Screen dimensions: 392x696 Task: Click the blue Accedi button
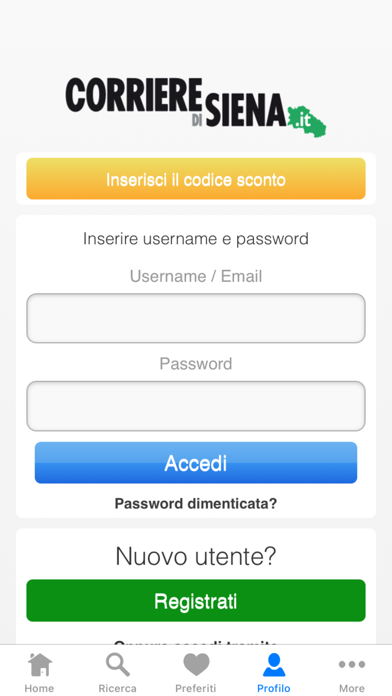196,463
